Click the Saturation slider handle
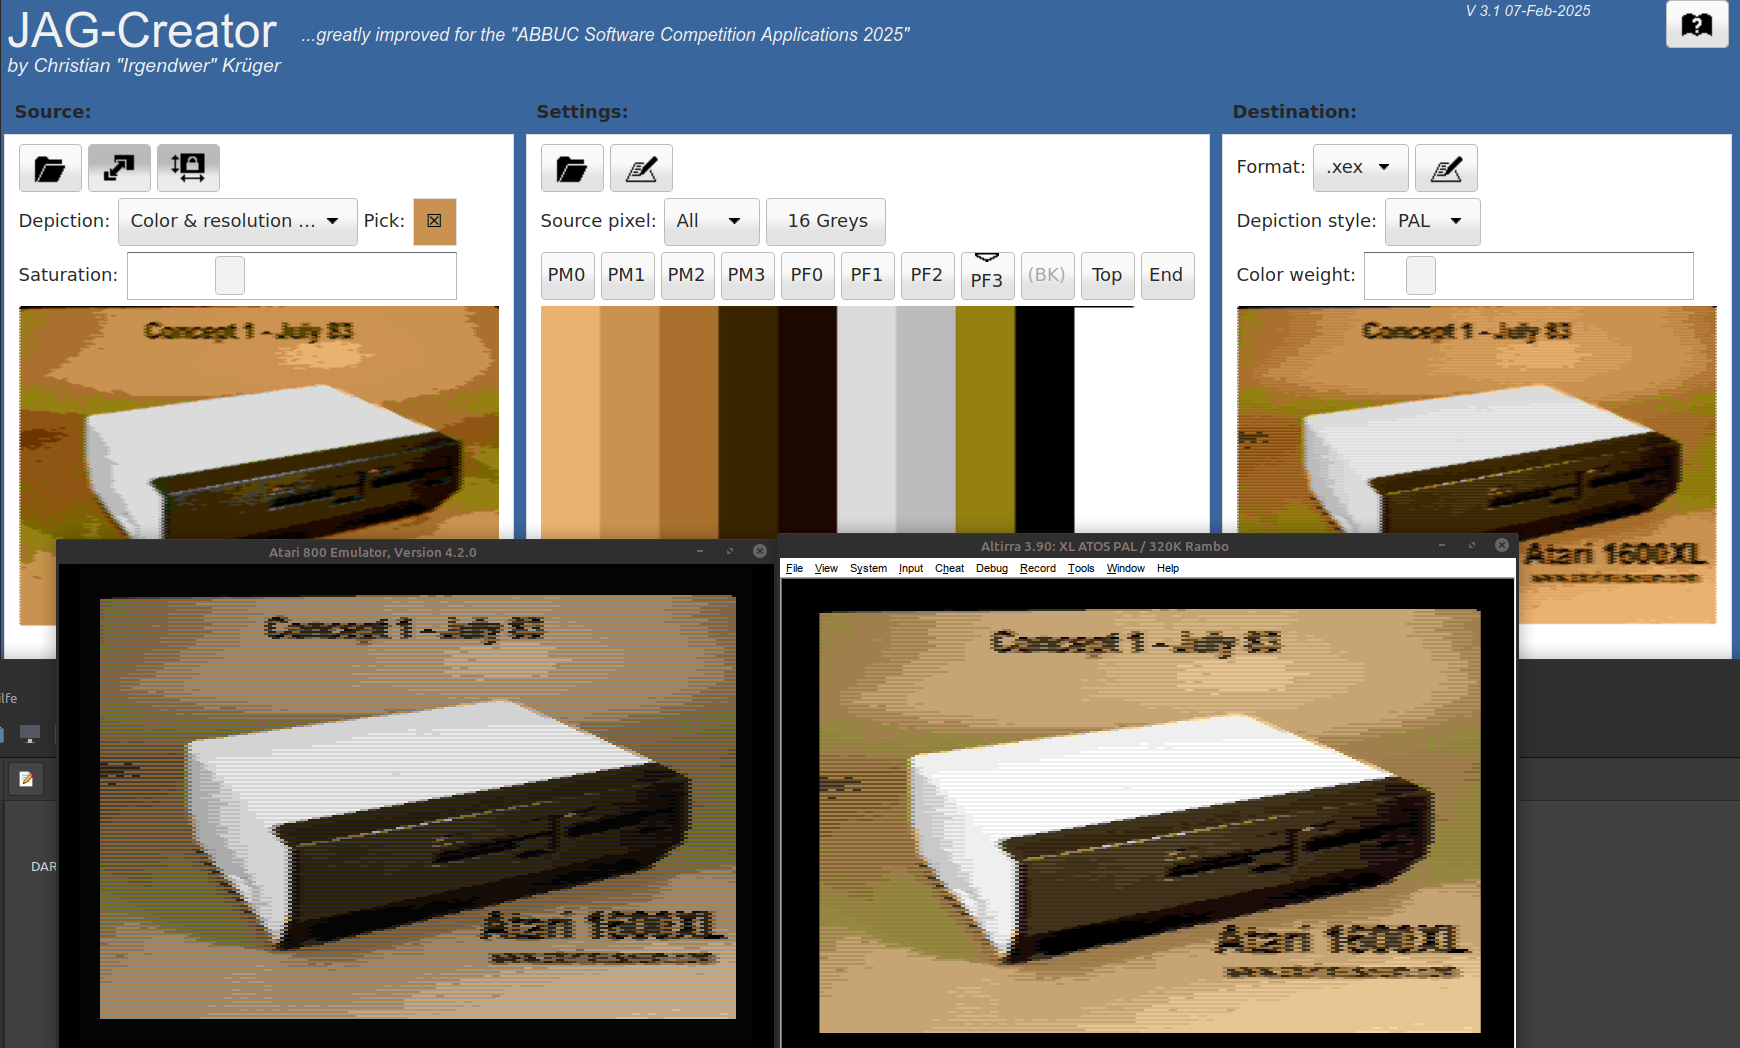 tap(230, 275)
